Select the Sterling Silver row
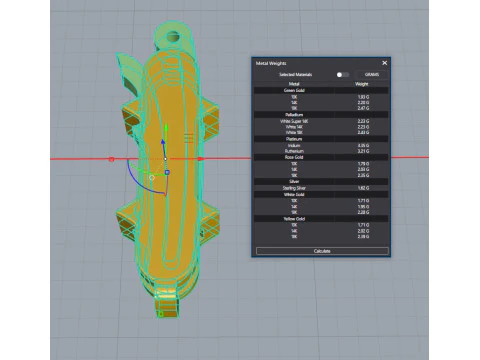This screenshot has width=480, height=360. [321, 188]
